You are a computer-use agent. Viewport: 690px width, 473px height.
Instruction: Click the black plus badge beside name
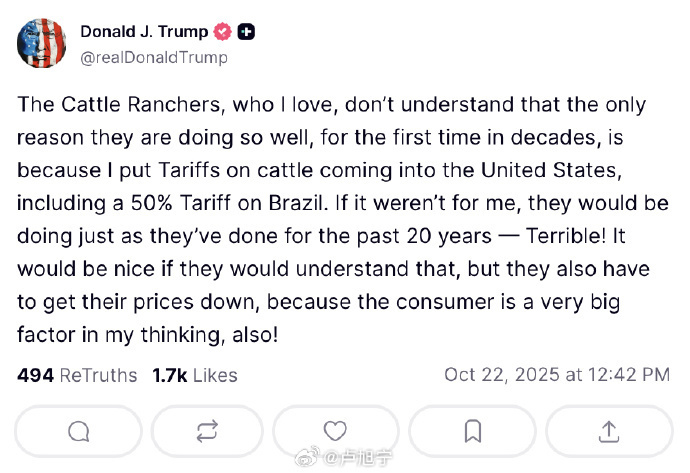coord(246,32)
